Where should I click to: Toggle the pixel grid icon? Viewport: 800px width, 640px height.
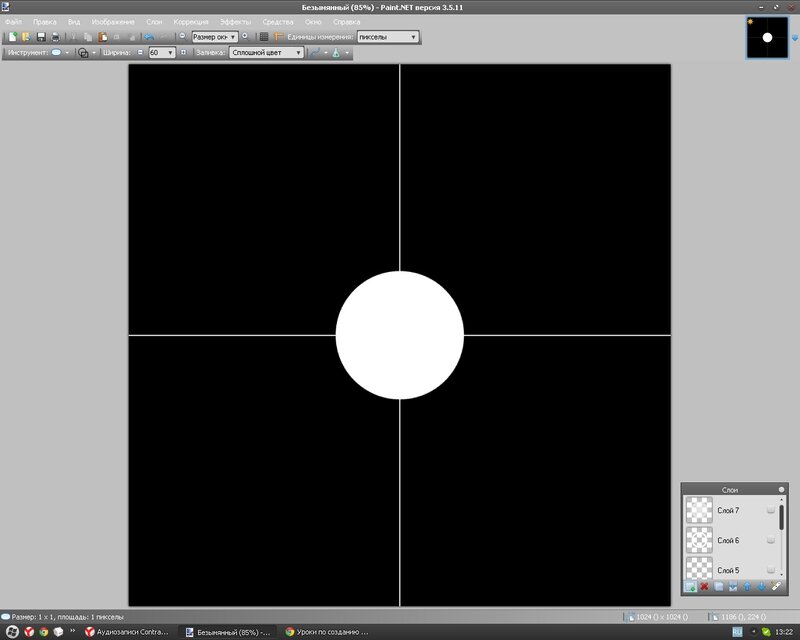pos(264,37)
